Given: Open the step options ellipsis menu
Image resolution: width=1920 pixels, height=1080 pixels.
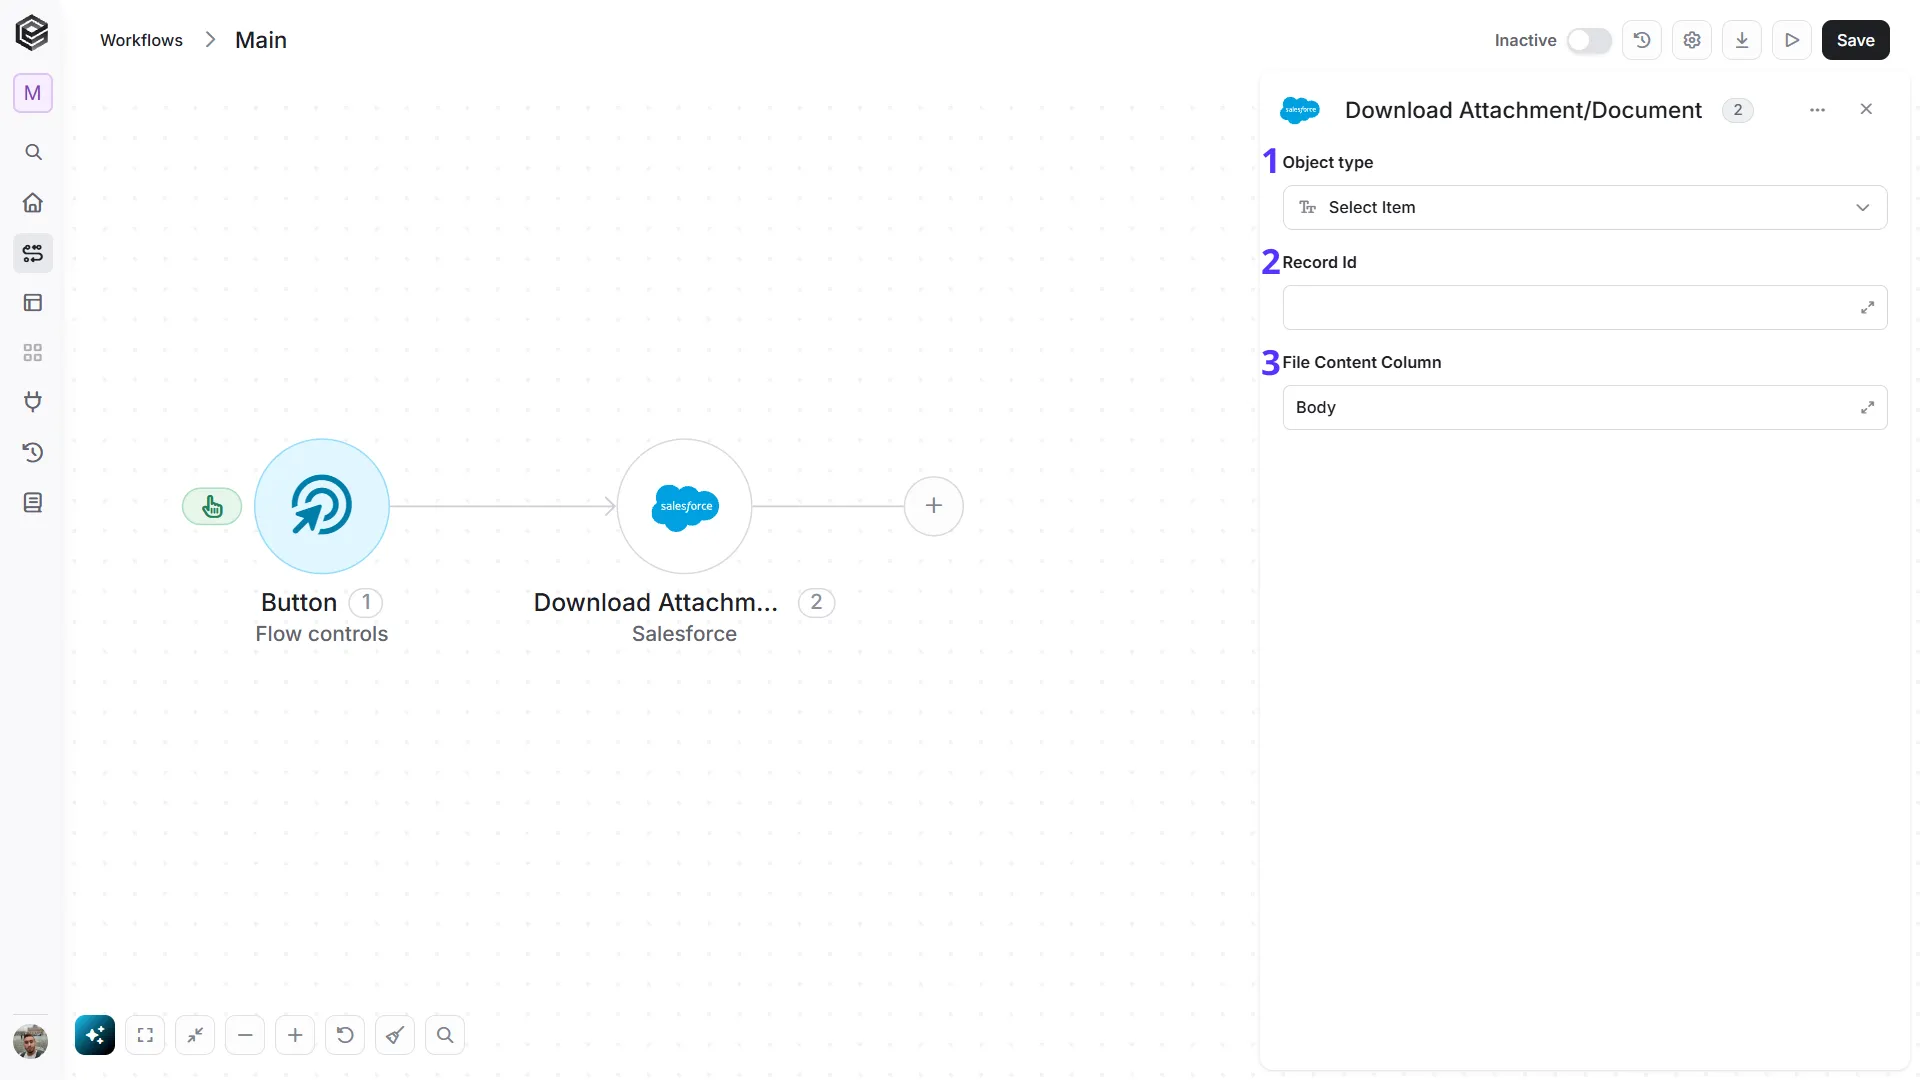Looking at the screenshot, I should coord(1817,110).
